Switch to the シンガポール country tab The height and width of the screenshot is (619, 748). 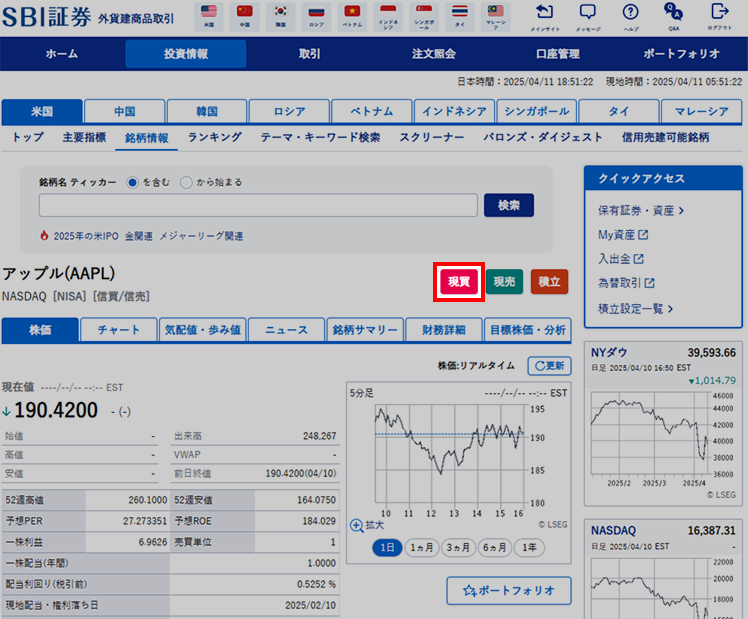[537, 112]
